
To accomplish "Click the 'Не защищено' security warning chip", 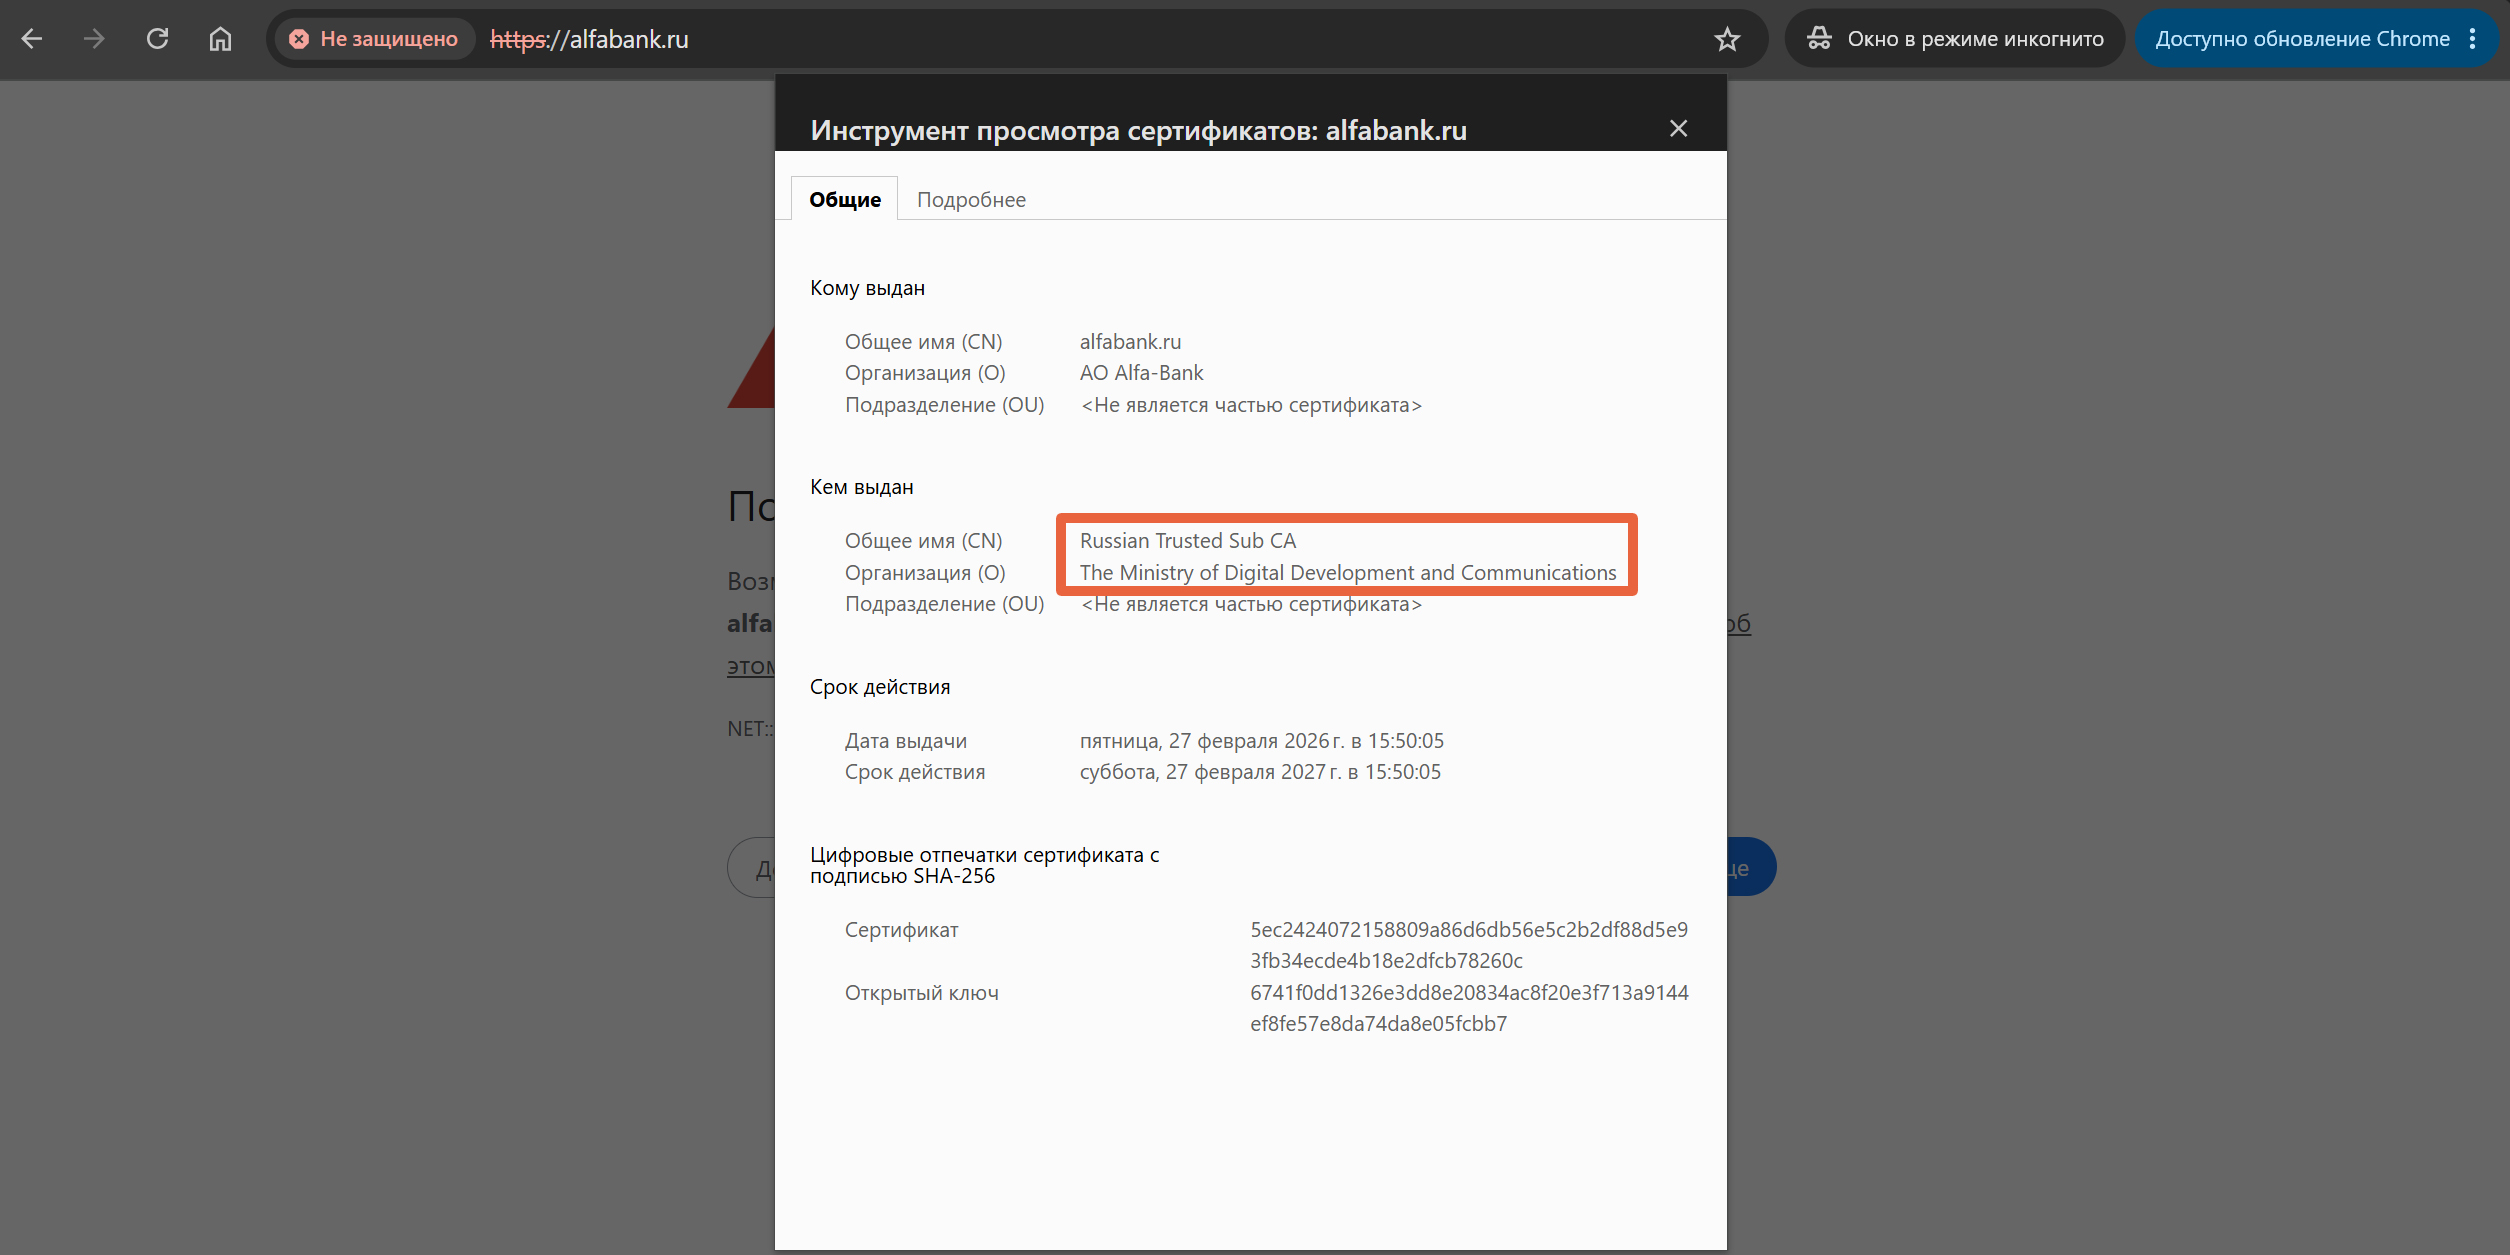I will pos(374,39).
